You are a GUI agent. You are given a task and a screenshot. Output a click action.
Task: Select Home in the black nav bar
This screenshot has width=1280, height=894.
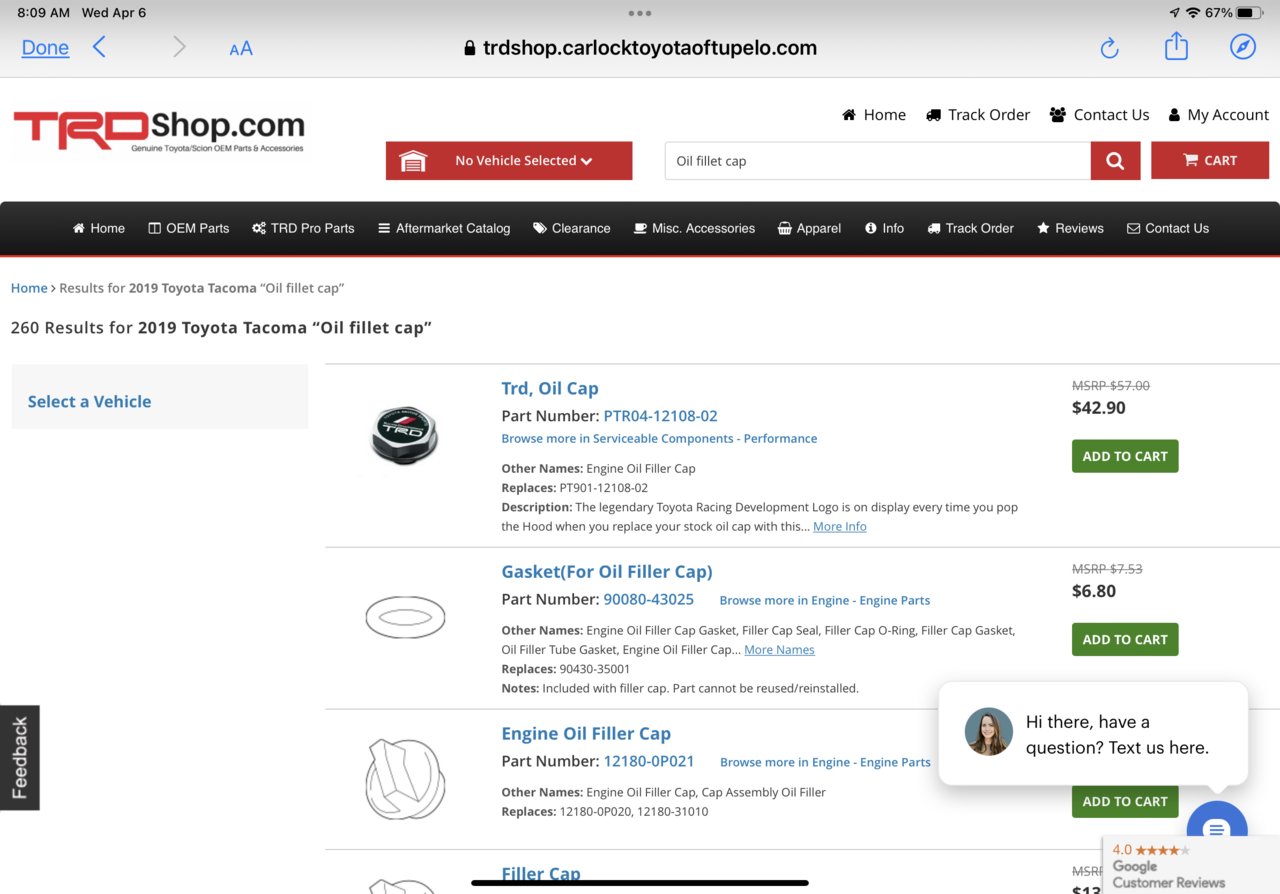[99, 228]
